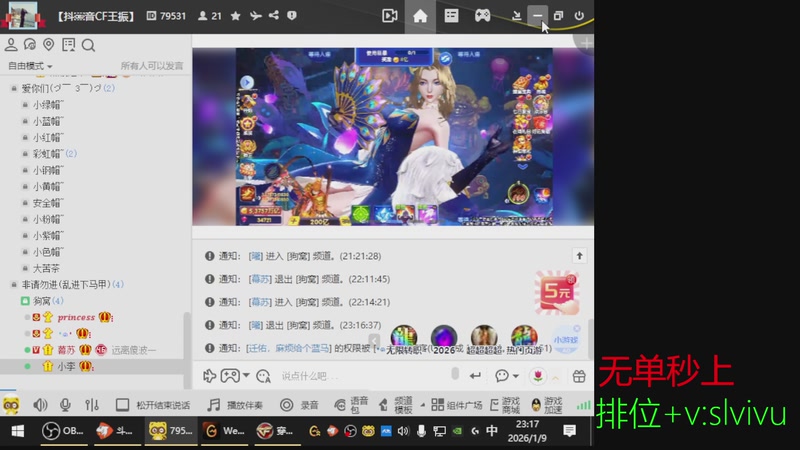Click the enter-to-send arrow icon
Image resolution: width=800 pixels, height=450 pixels.
(475, 376)
